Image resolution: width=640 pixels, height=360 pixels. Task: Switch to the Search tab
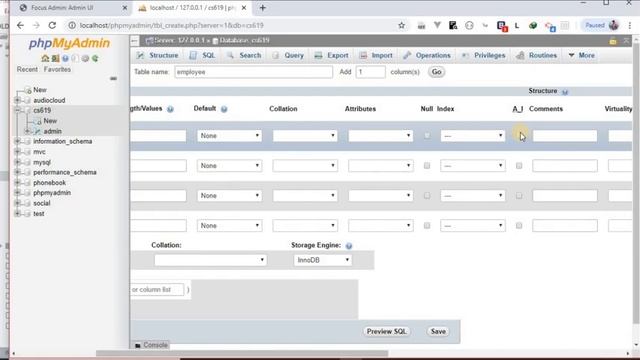(x=244, y=56)
